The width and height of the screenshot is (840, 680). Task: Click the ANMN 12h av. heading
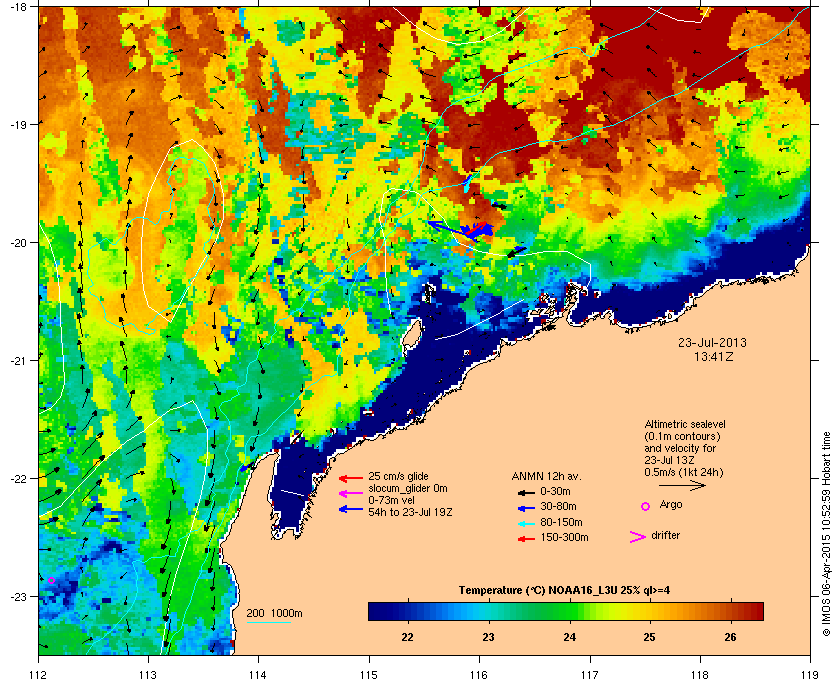coord(546,476)
